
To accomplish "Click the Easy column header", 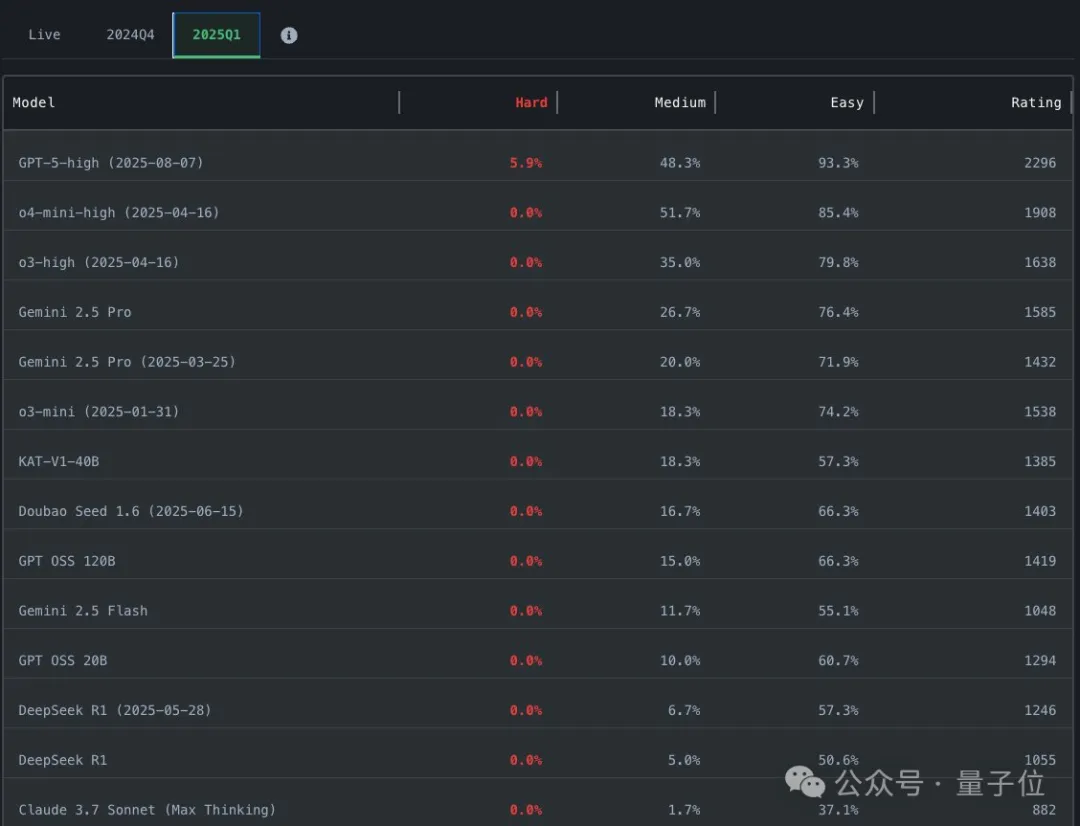I will (x=846, y=102).
